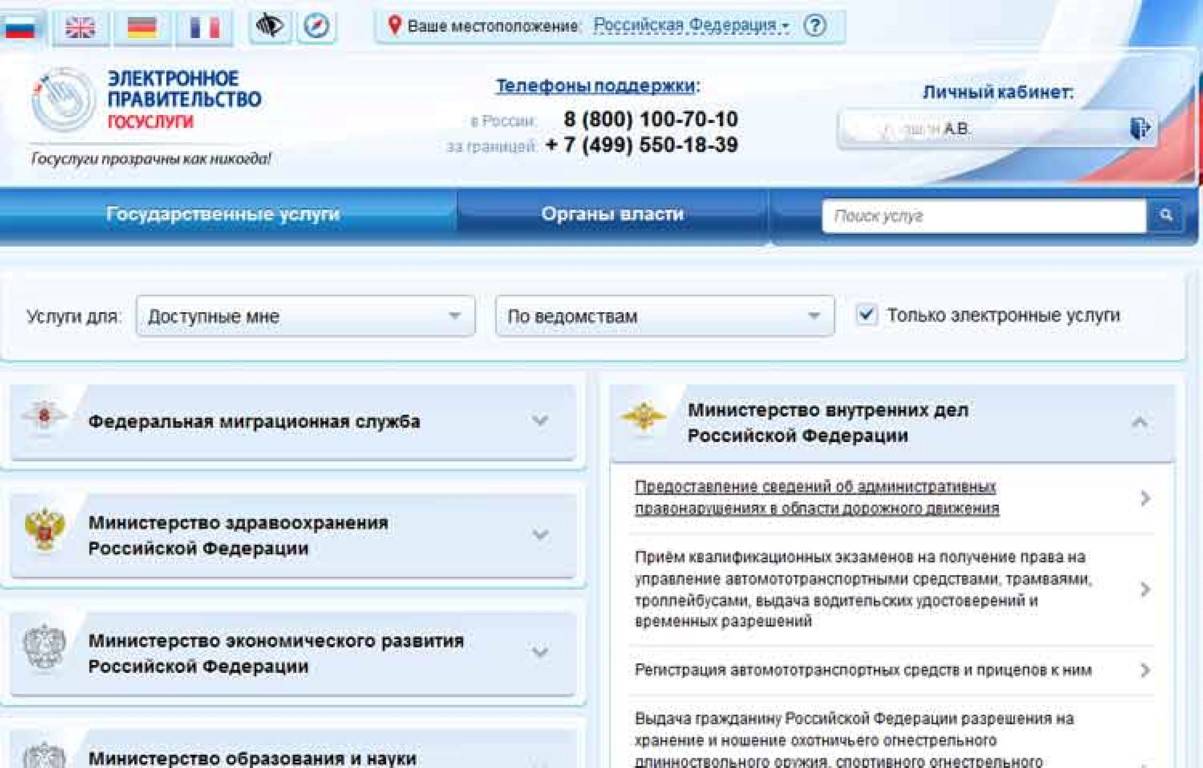1203x768 pixels.
Task: Log out using the exit door icon
Action: [x=1140, y=128]
